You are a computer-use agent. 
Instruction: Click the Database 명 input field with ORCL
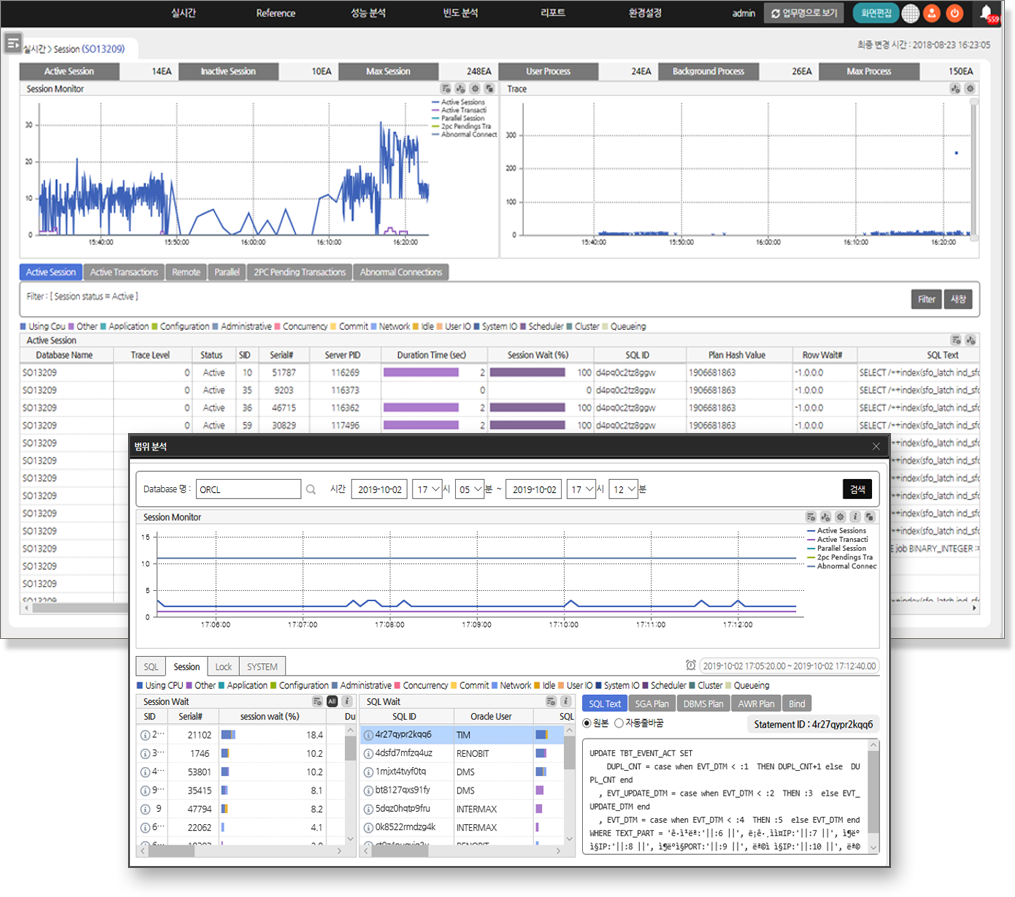(249, 489)
